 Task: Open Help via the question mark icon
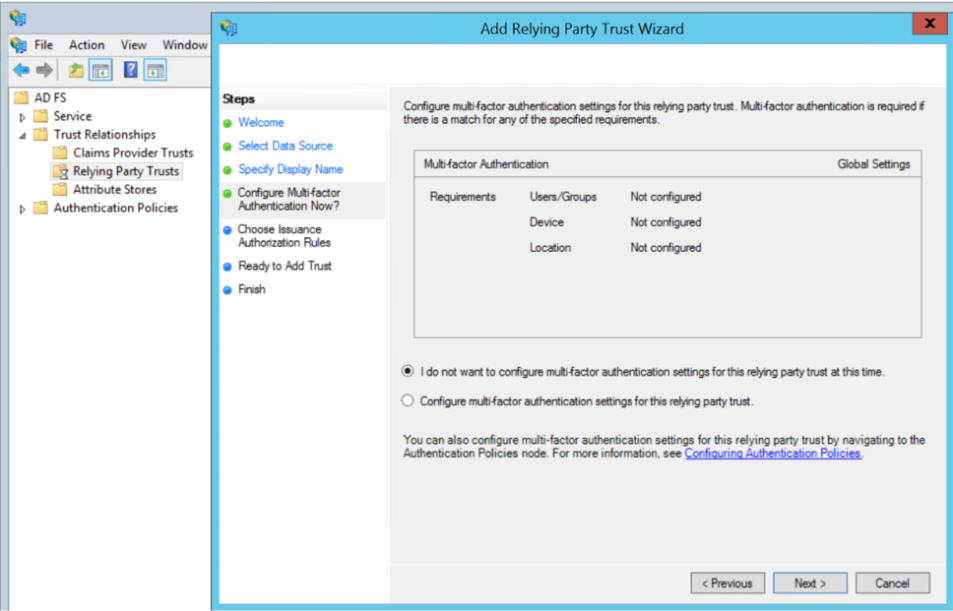click(130, 70)
